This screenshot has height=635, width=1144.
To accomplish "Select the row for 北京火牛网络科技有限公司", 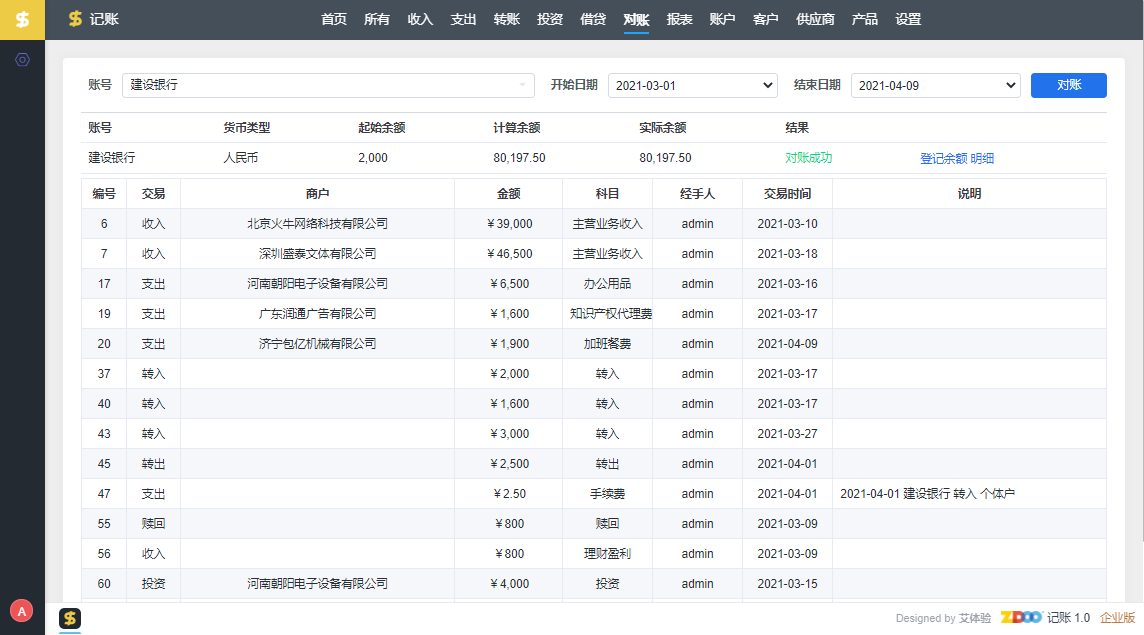I will [x=317, y=224].
